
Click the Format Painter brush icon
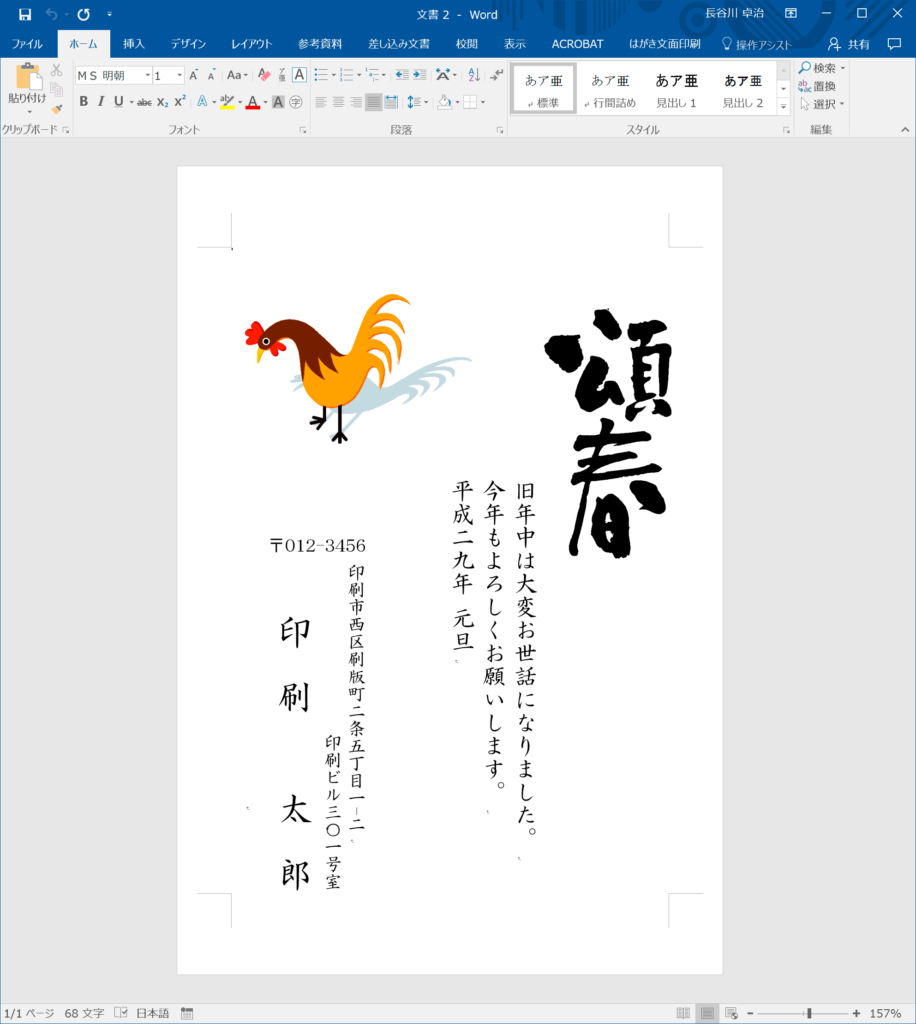click(57, 108)
